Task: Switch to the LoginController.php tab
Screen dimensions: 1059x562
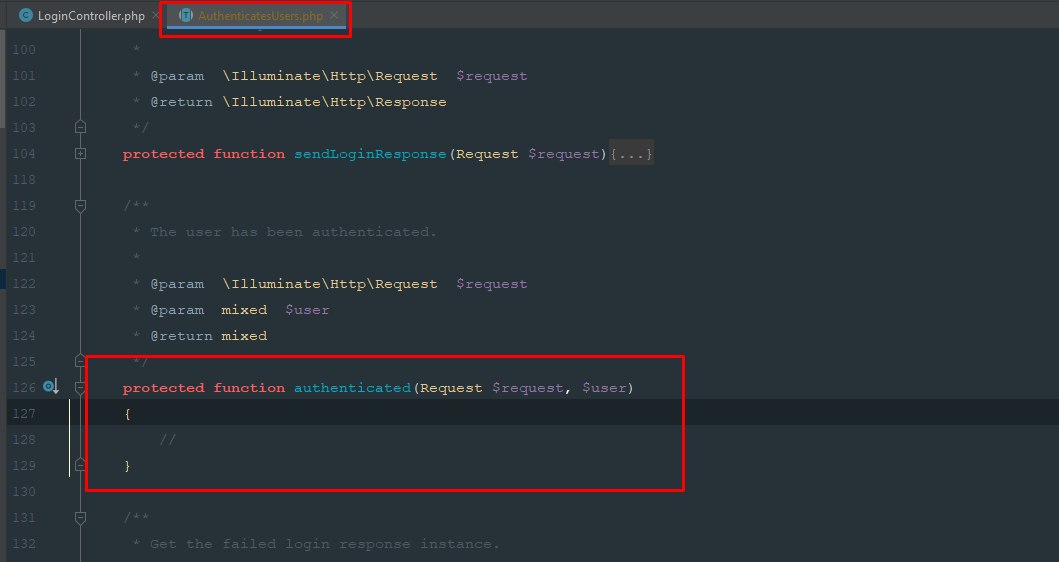Action: click(x=91, y=16)
